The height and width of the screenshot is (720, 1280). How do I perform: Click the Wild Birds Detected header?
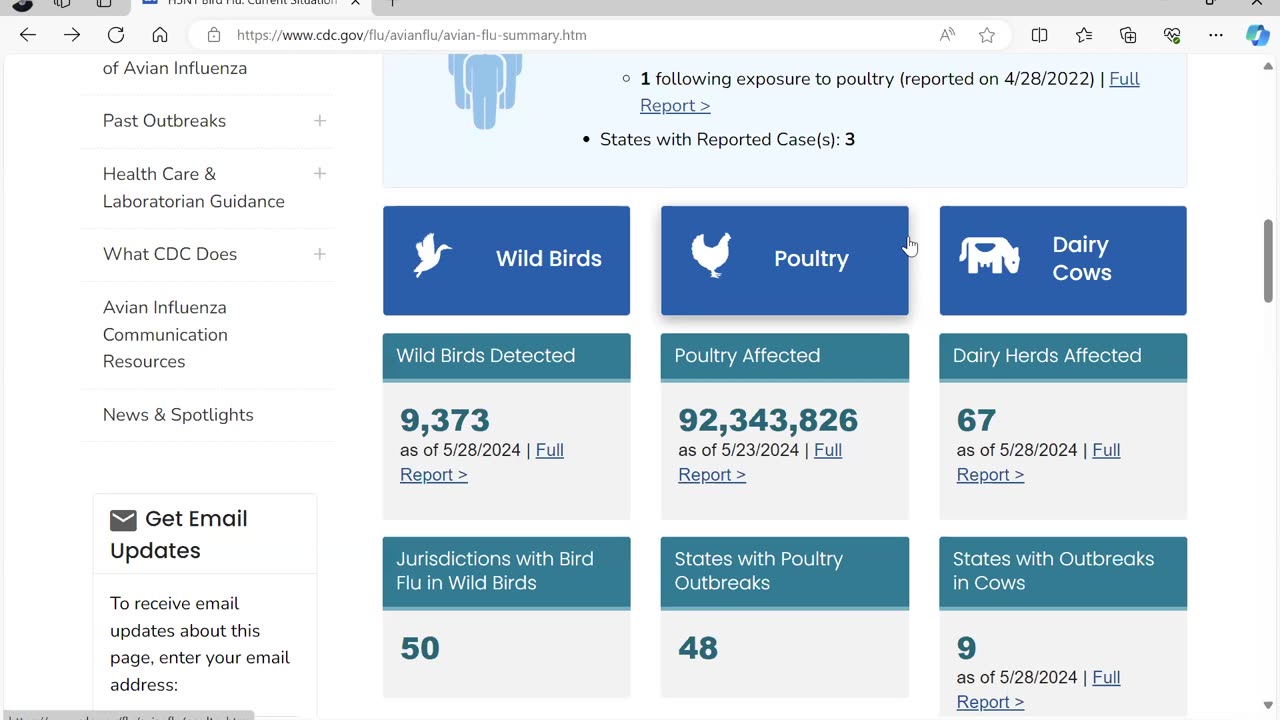(506, 356)
